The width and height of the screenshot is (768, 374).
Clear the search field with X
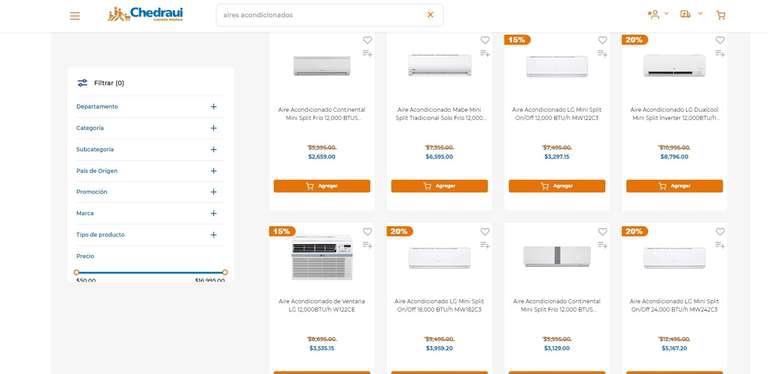431,15
